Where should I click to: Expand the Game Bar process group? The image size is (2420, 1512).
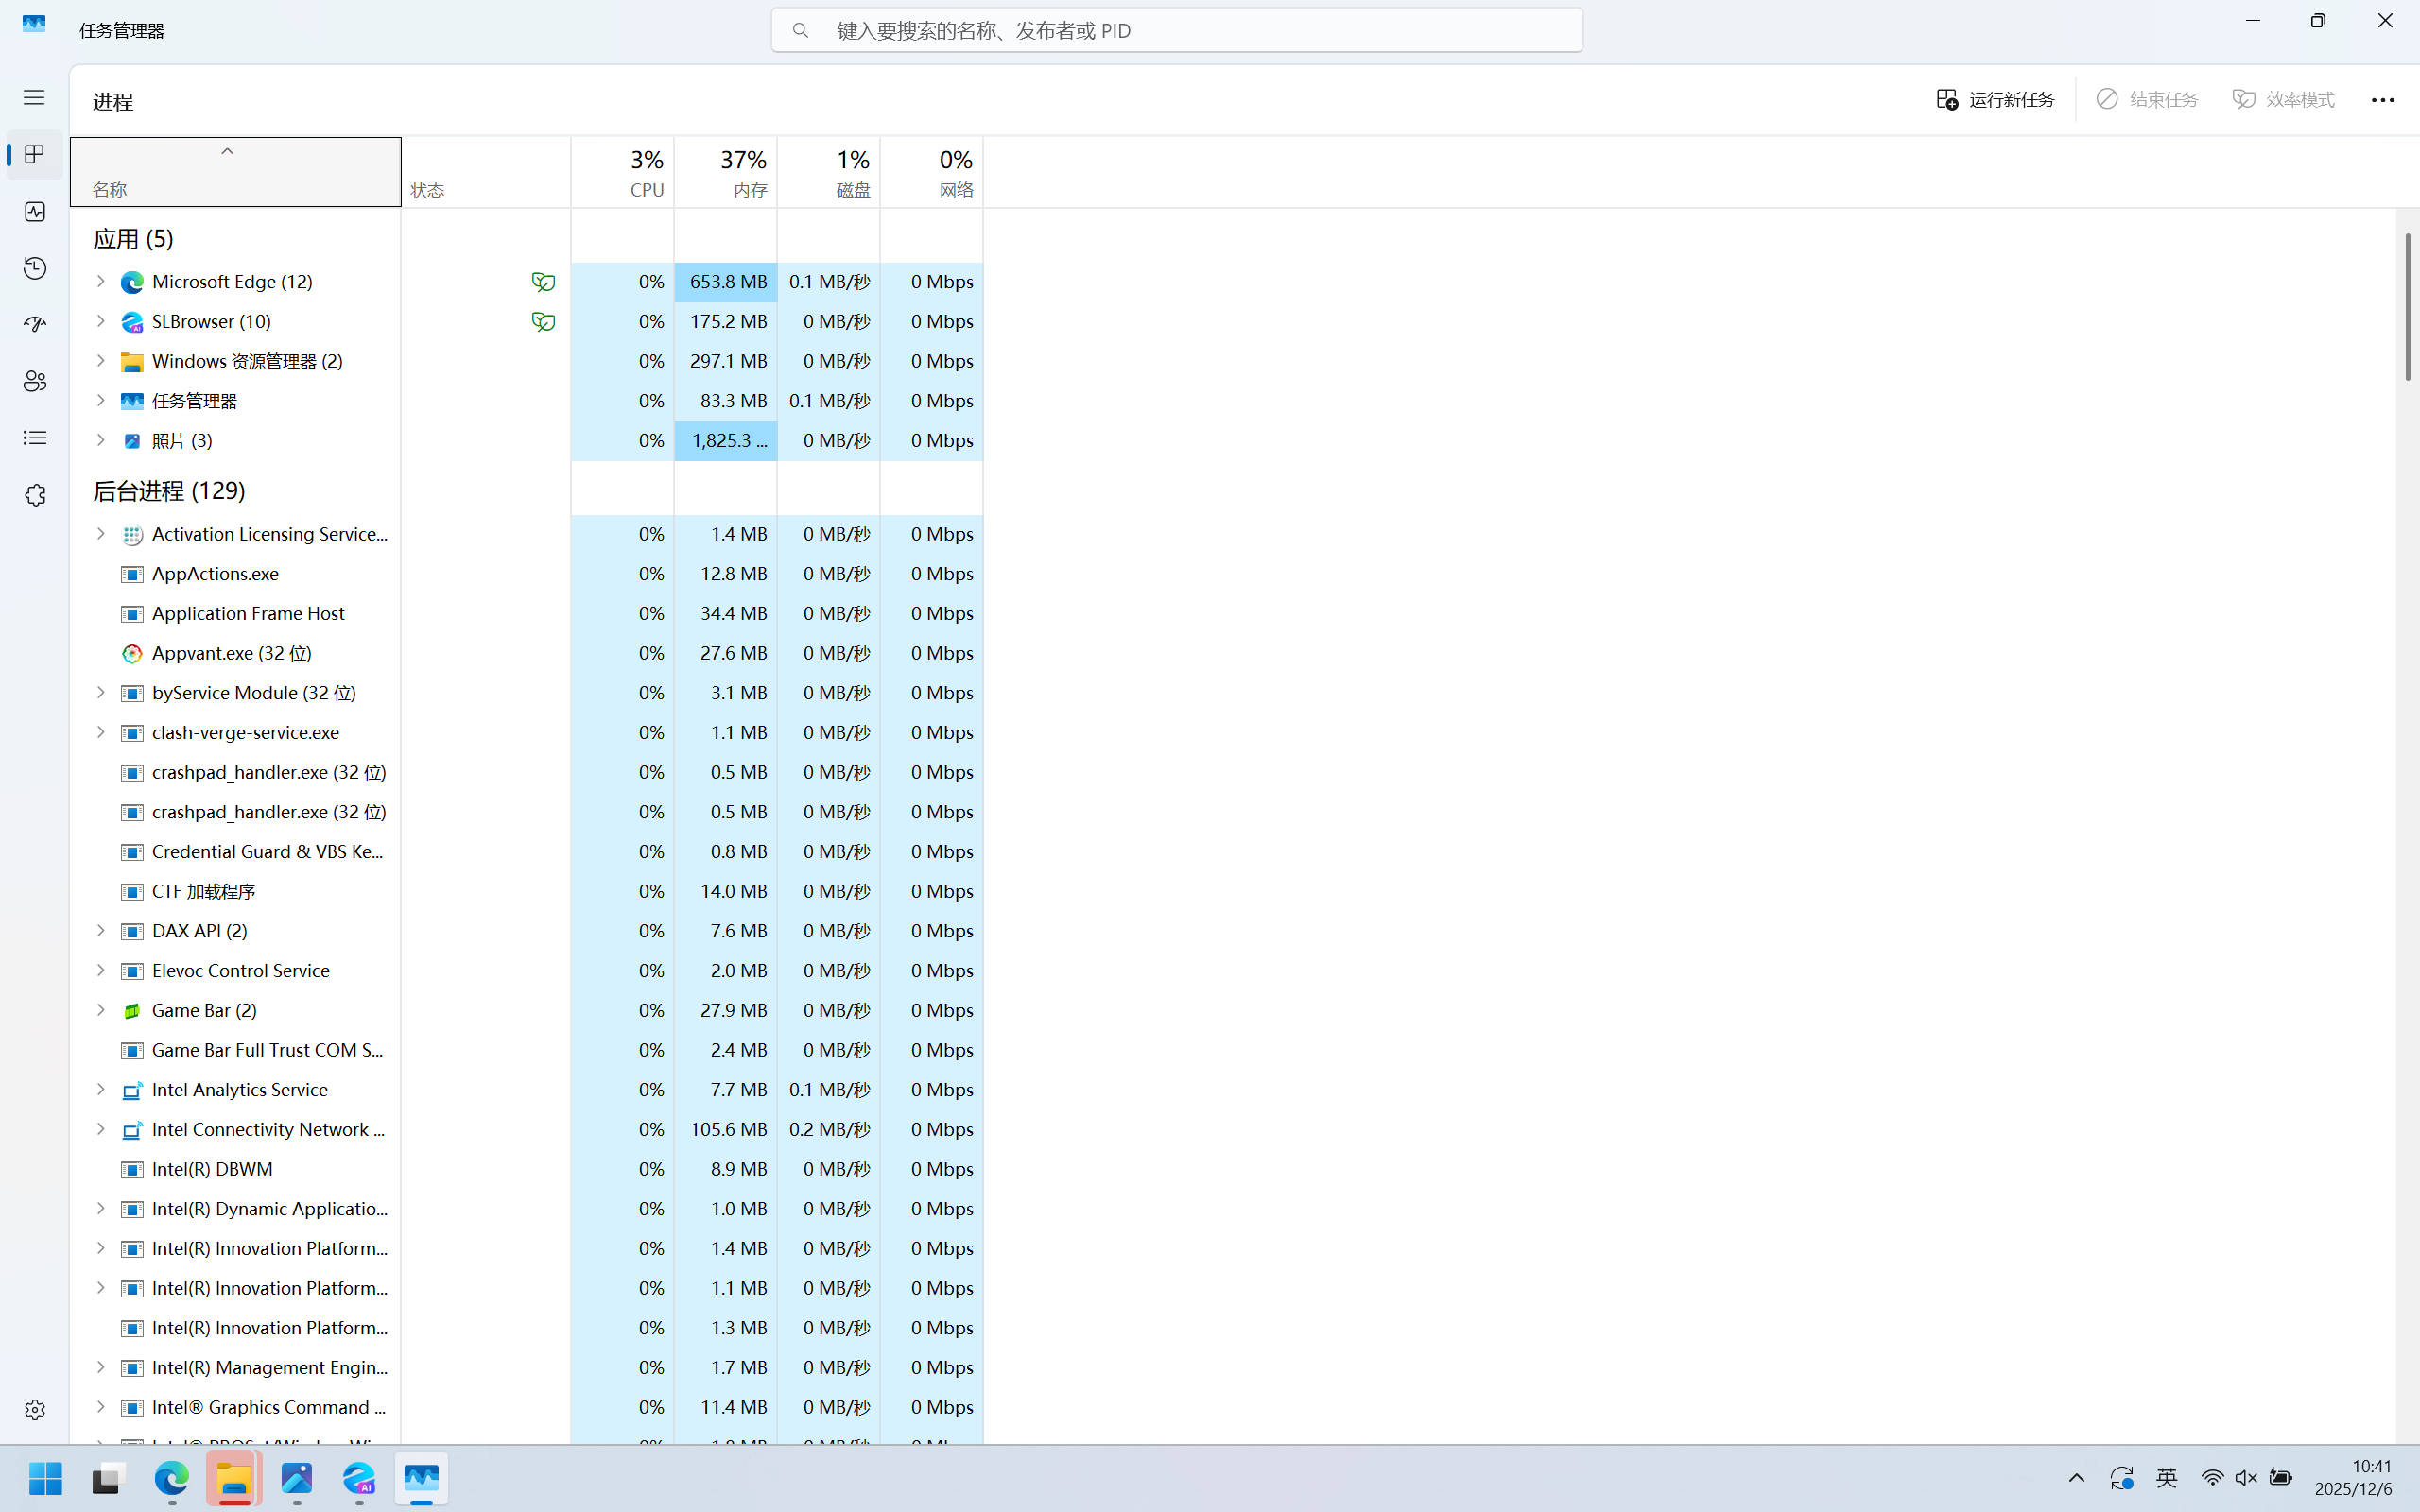(x=100, y=1010)
